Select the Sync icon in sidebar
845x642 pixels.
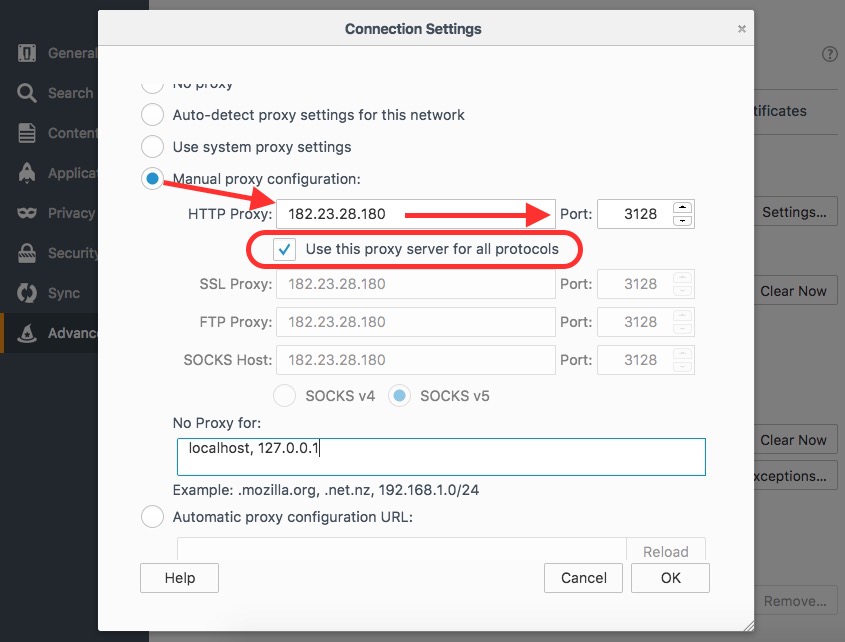(27, 294)
